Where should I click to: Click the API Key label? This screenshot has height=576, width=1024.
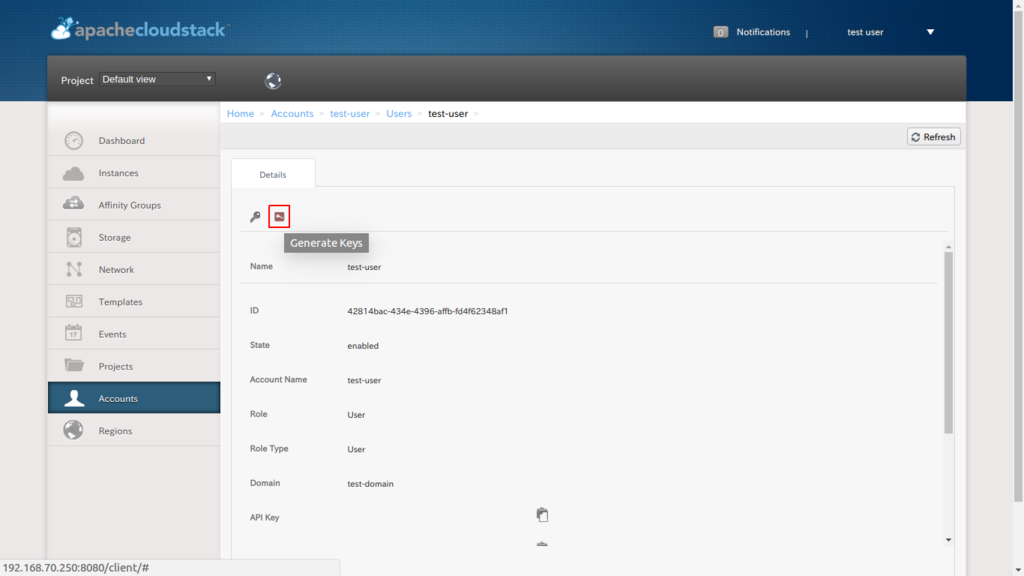point(264,517)
